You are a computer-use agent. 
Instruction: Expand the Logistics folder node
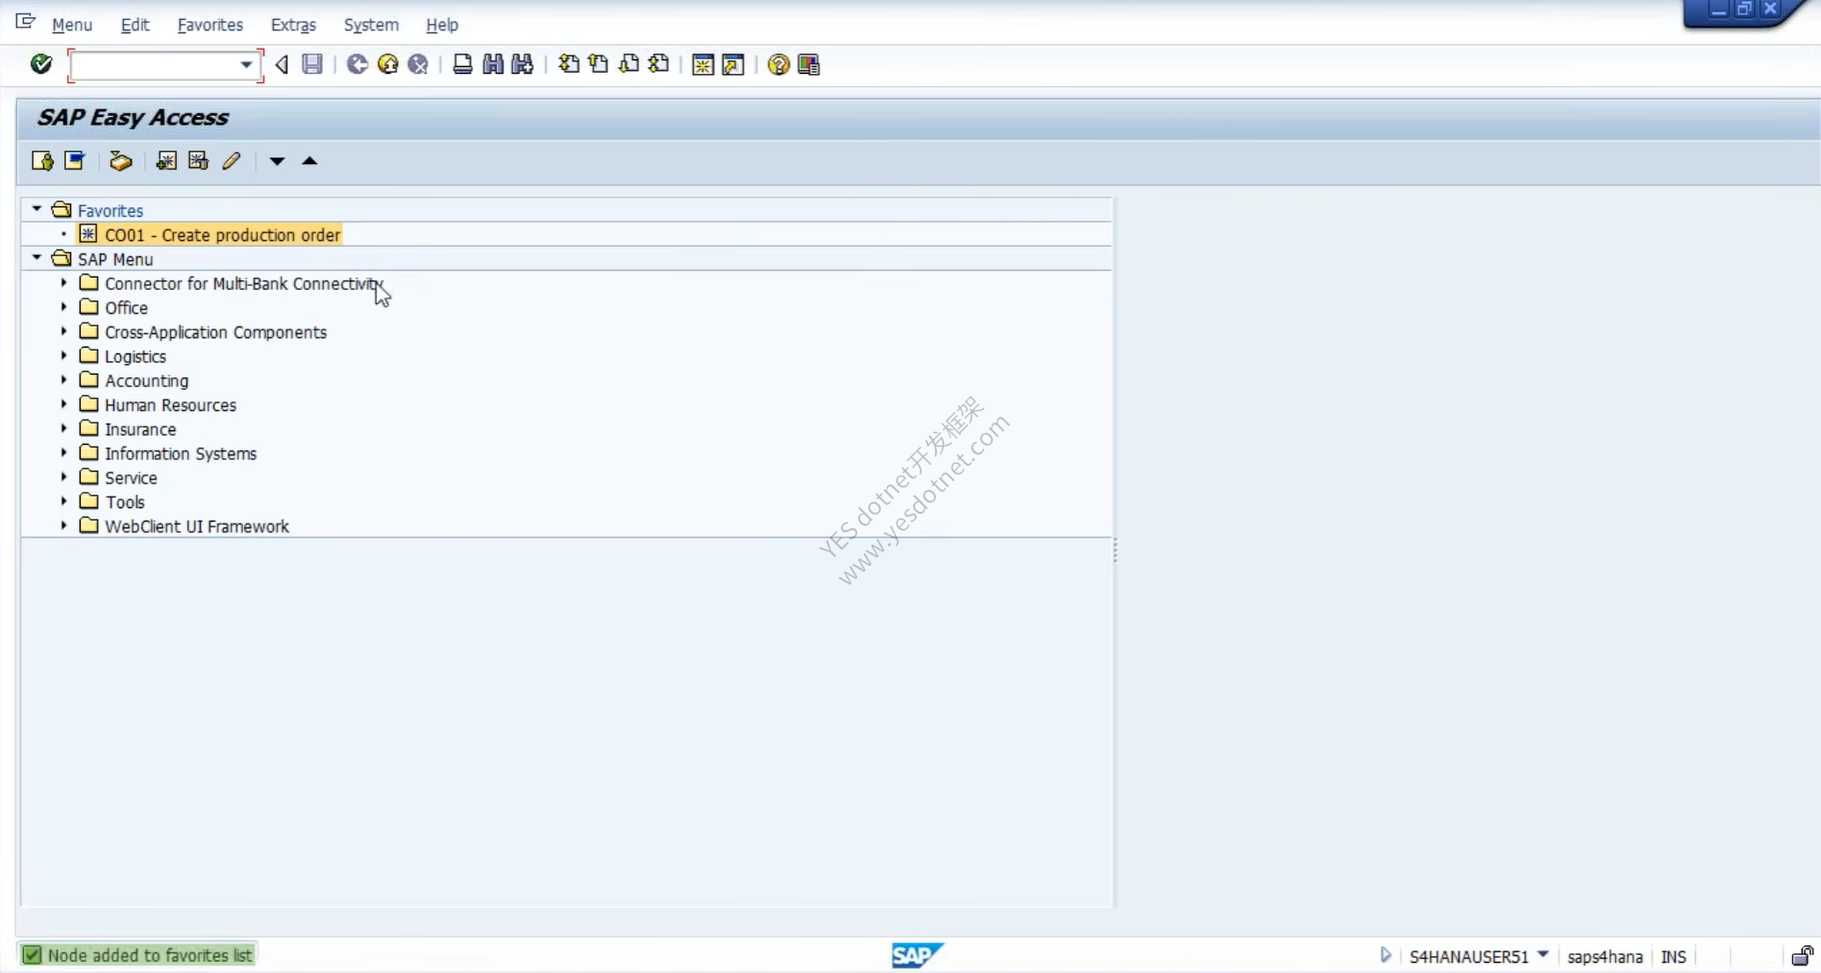(64, 356)
